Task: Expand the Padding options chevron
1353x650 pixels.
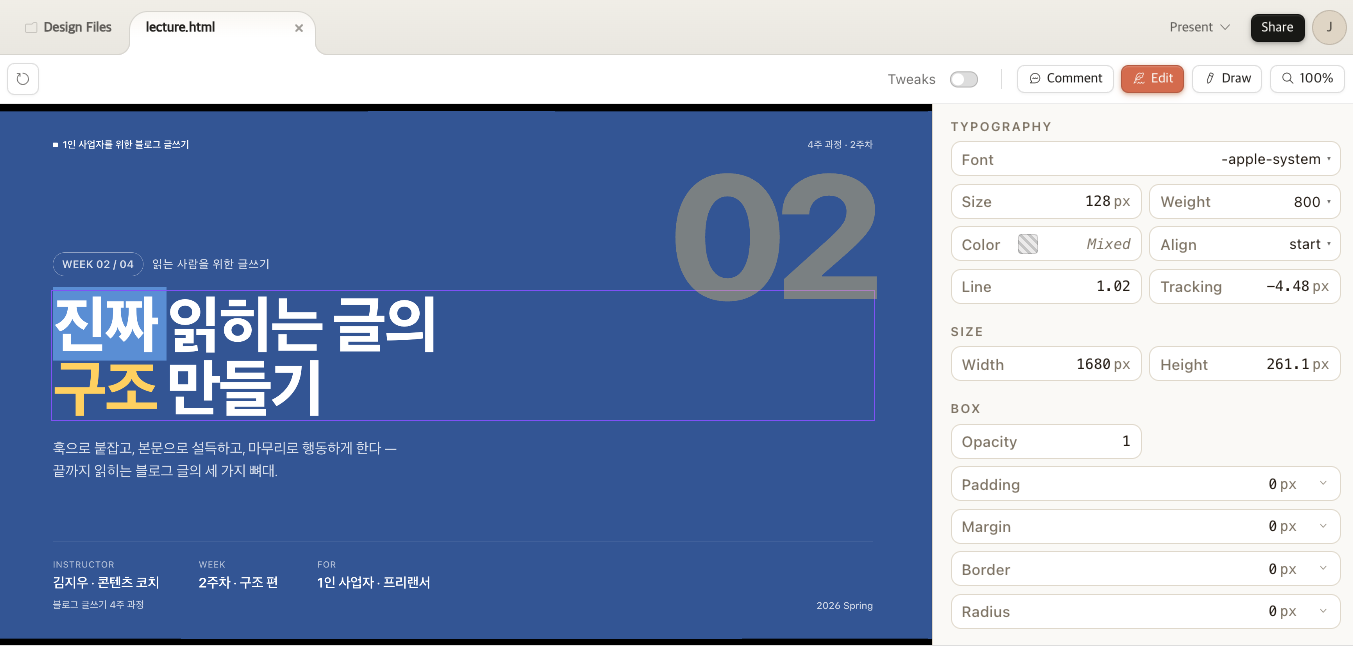Action: point(1323,484)
